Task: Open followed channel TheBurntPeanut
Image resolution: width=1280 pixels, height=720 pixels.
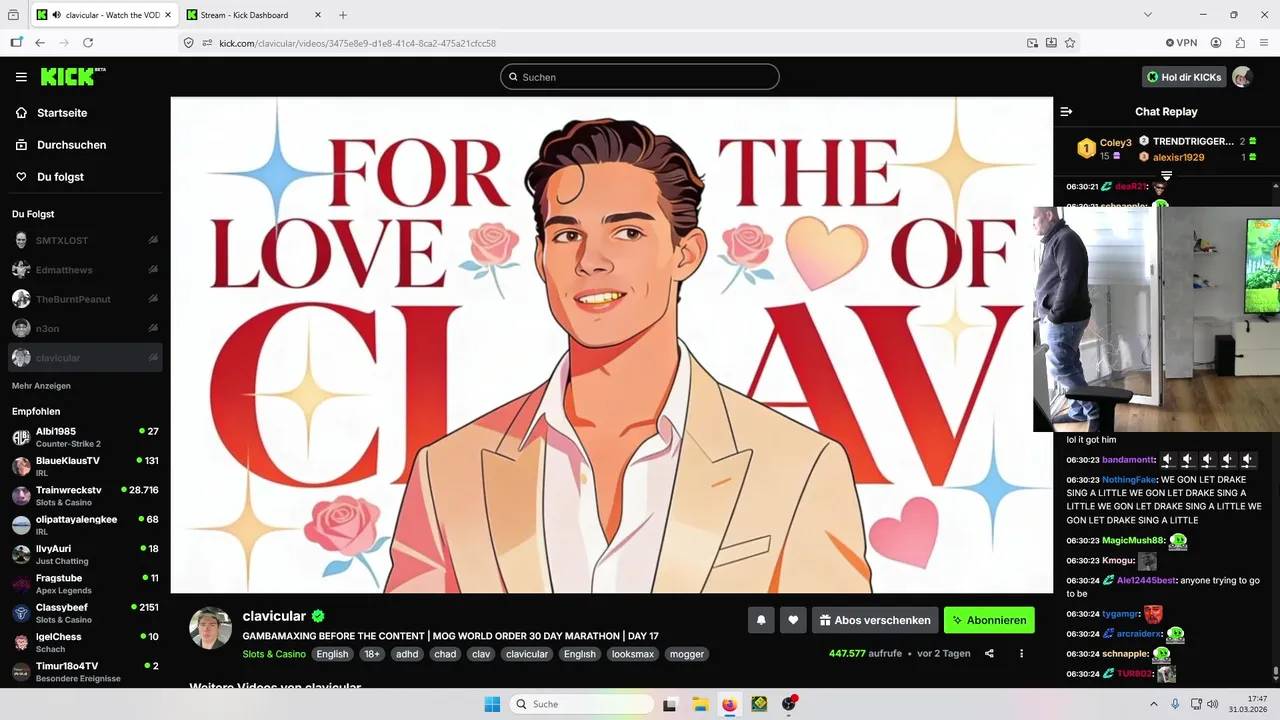Action: coord(85,299)
